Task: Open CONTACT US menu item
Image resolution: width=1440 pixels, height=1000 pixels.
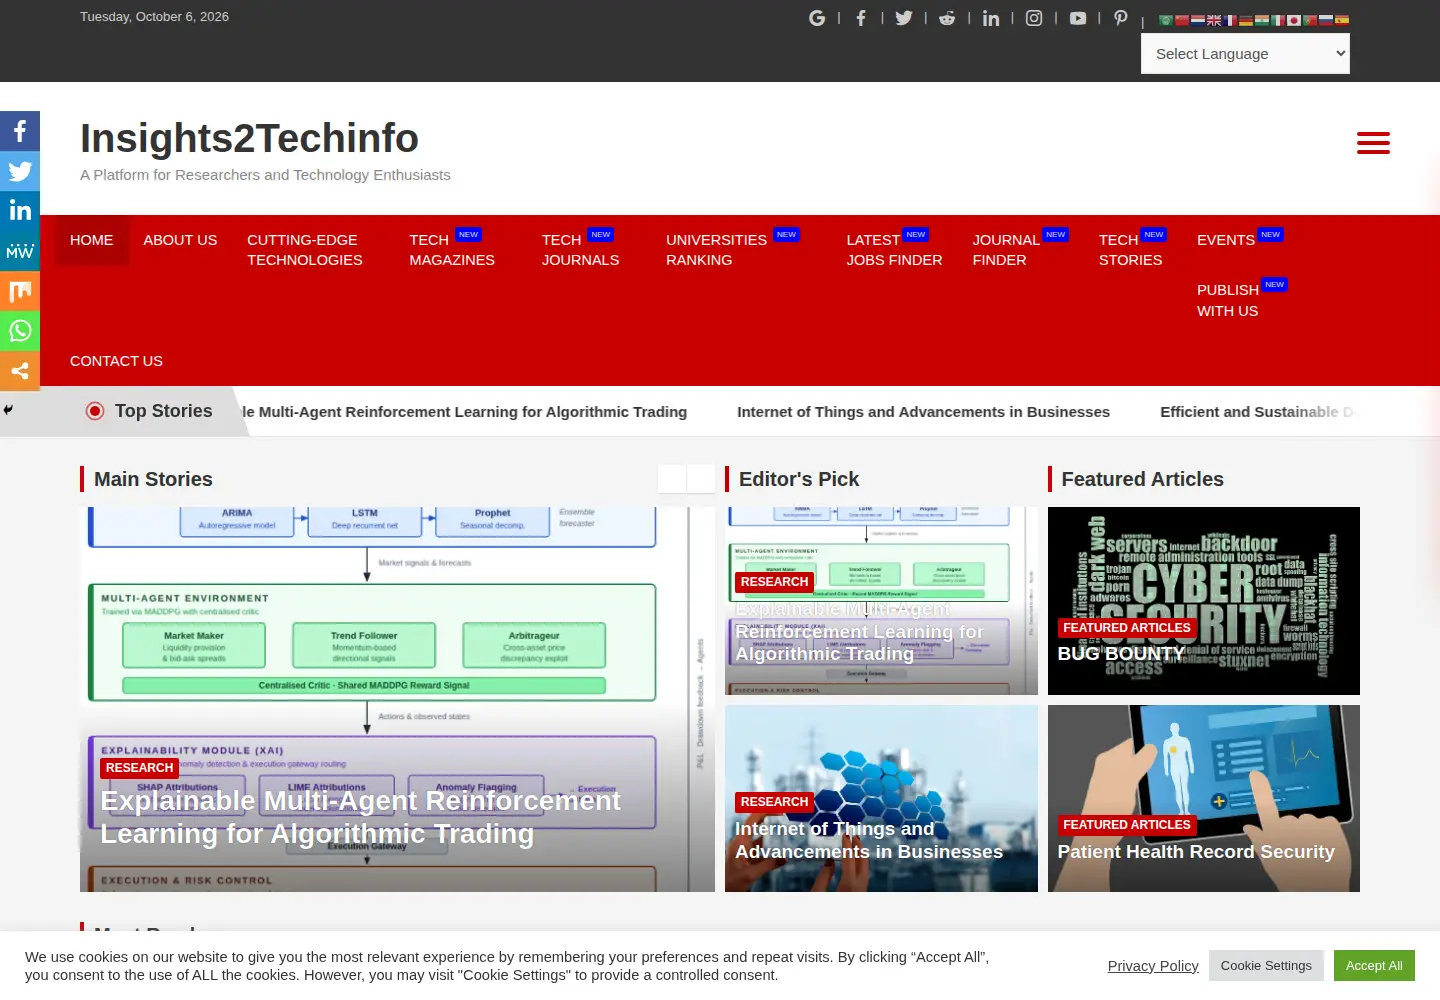Action: tap(116, 361)
